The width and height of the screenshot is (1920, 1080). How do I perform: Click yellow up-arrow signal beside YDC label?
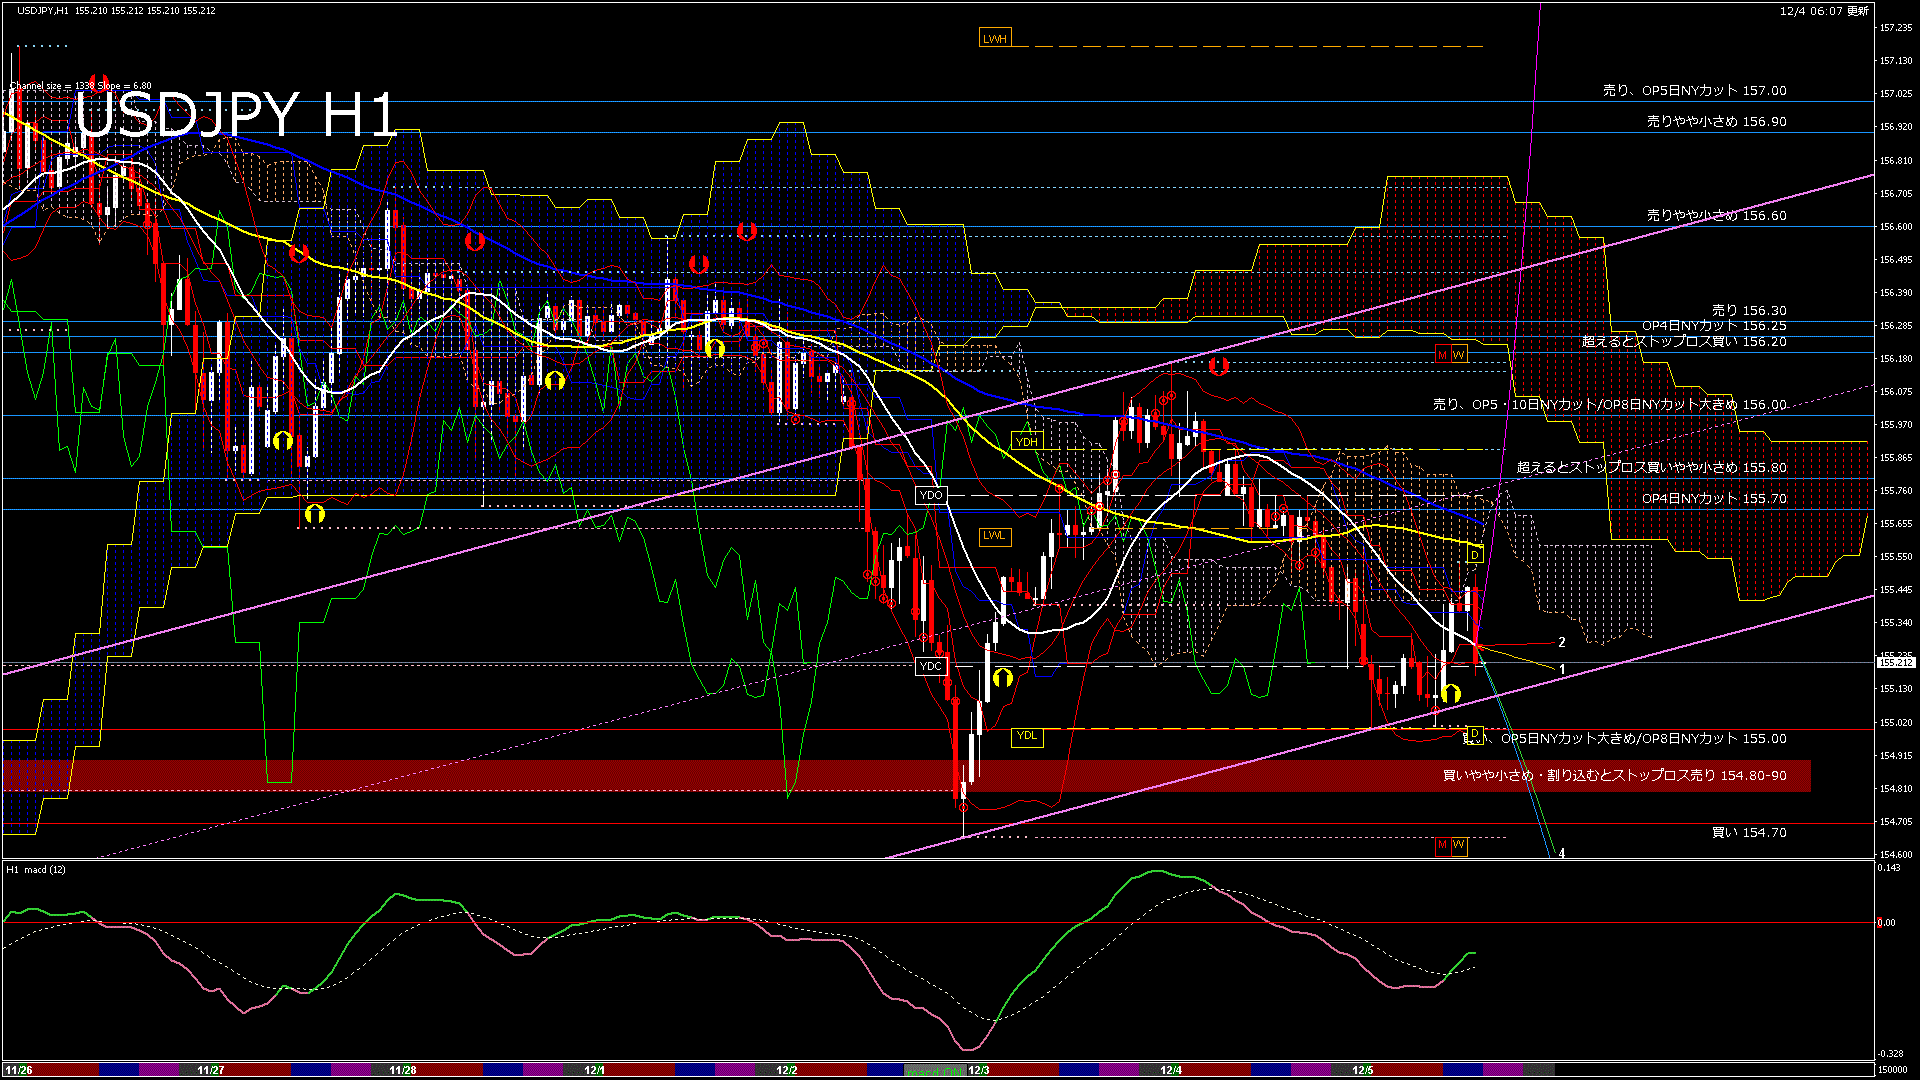1003,677
